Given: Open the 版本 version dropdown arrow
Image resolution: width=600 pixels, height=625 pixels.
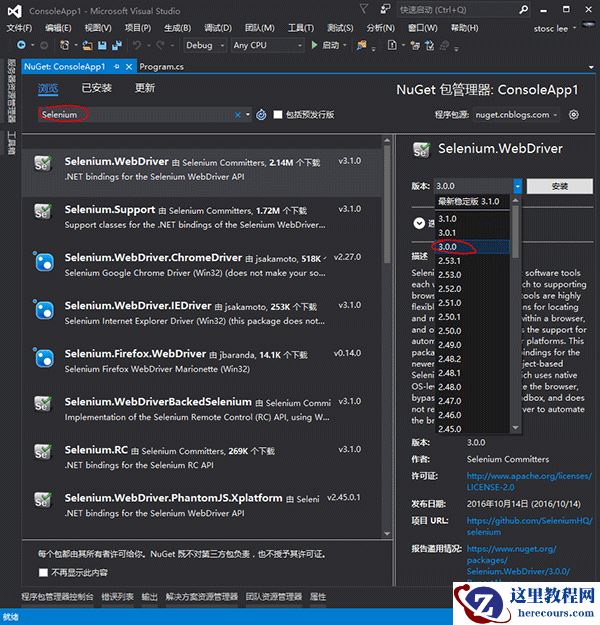Looking at the screenshot, I should coord(517,186).
